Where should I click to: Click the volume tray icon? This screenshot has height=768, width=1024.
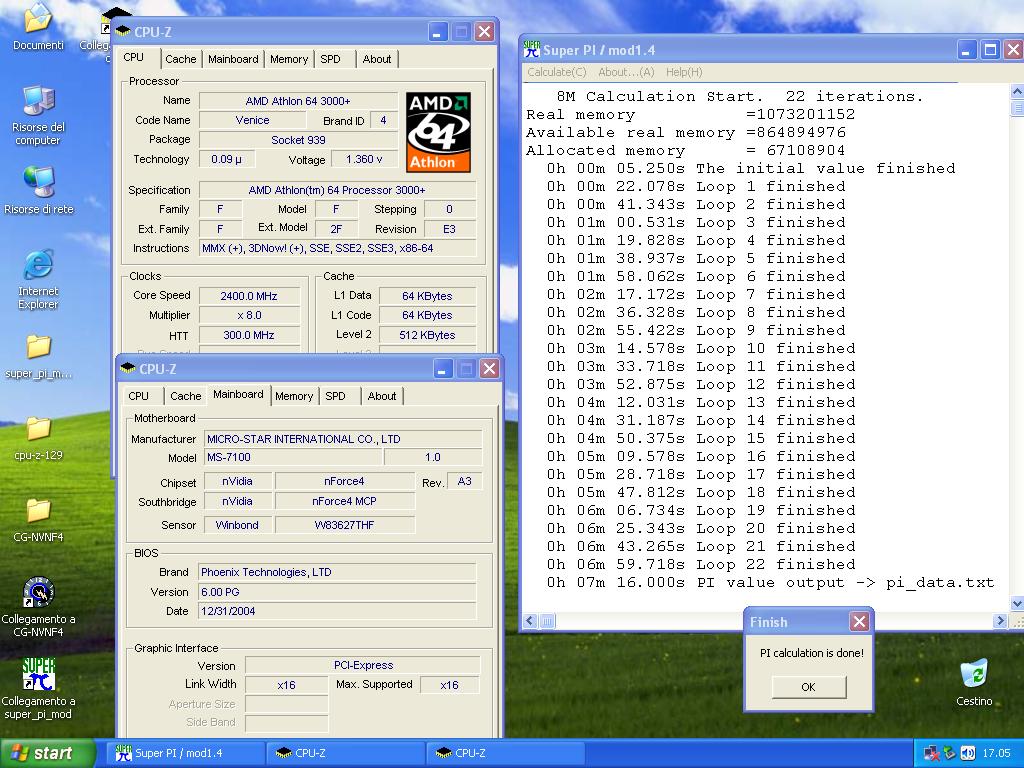click(x=968, y=754)
